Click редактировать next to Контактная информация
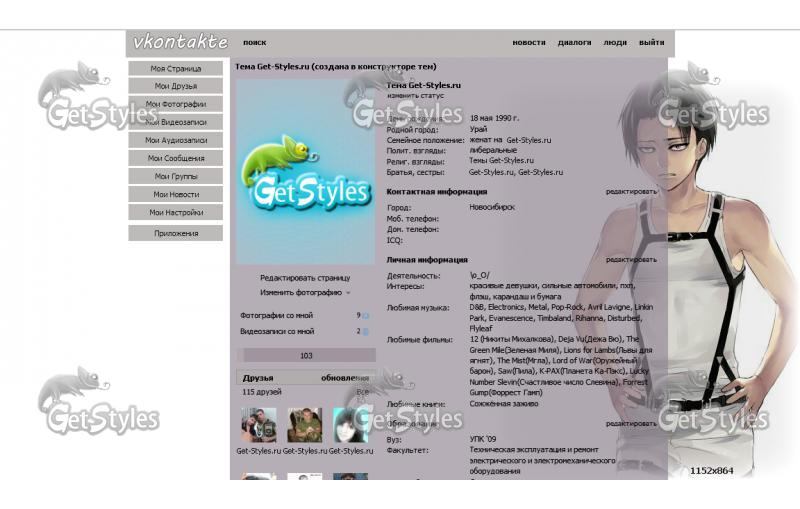800x509 pixels. [x=631, y=191]
